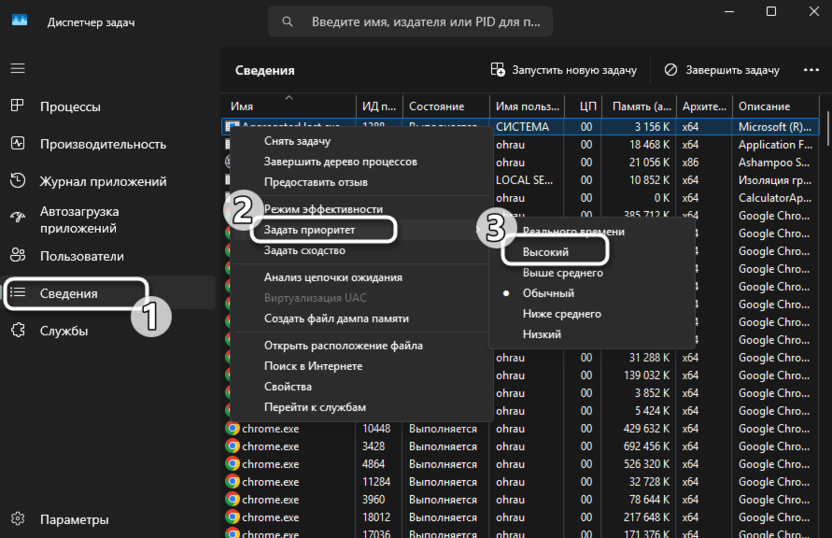Open Производительность via its sidebar icon

[17, 144]
